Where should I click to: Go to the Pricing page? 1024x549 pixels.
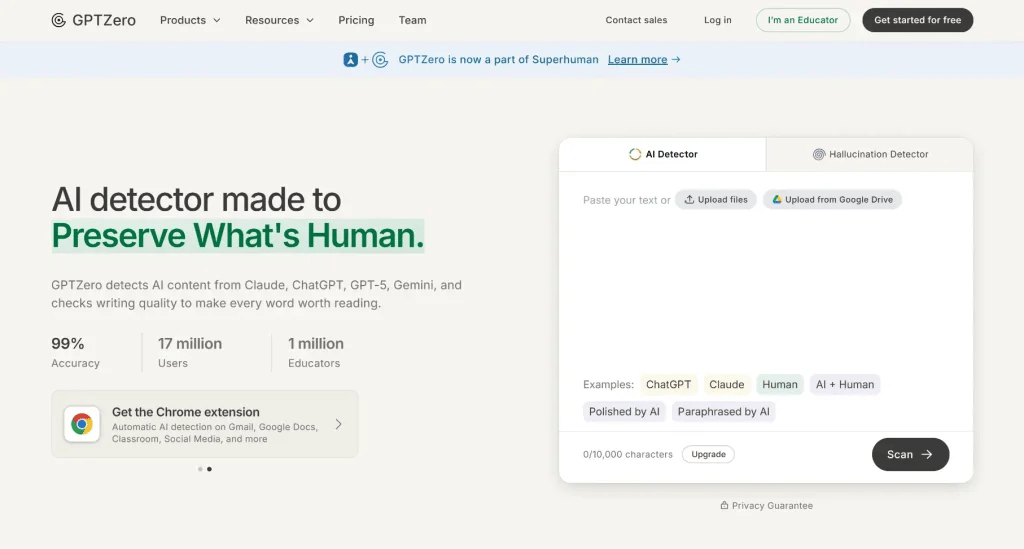356,20
